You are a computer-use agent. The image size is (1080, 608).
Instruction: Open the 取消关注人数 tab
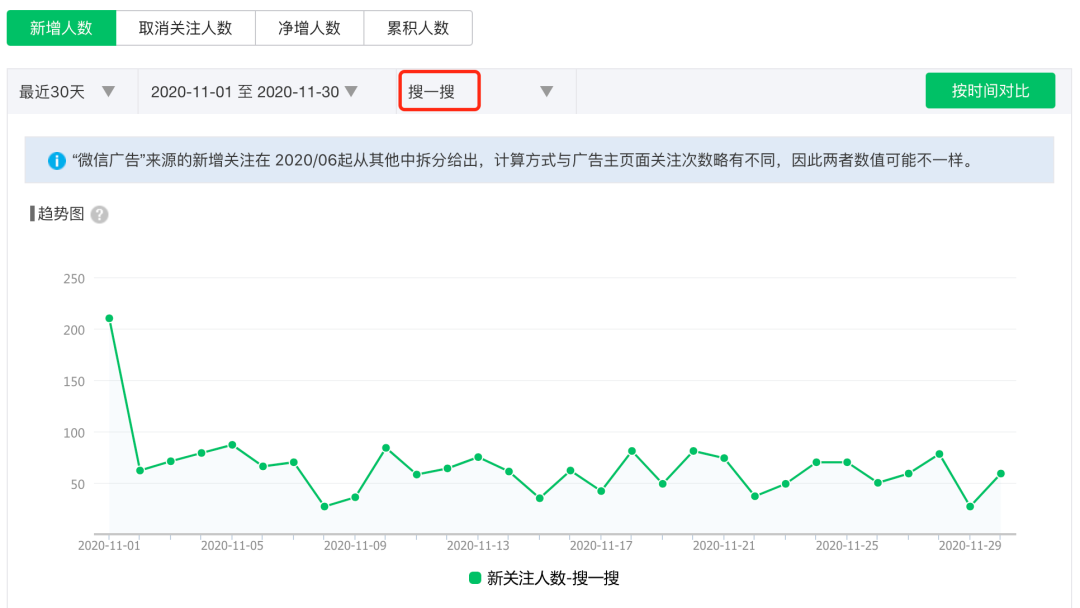[x=185, y=28]
